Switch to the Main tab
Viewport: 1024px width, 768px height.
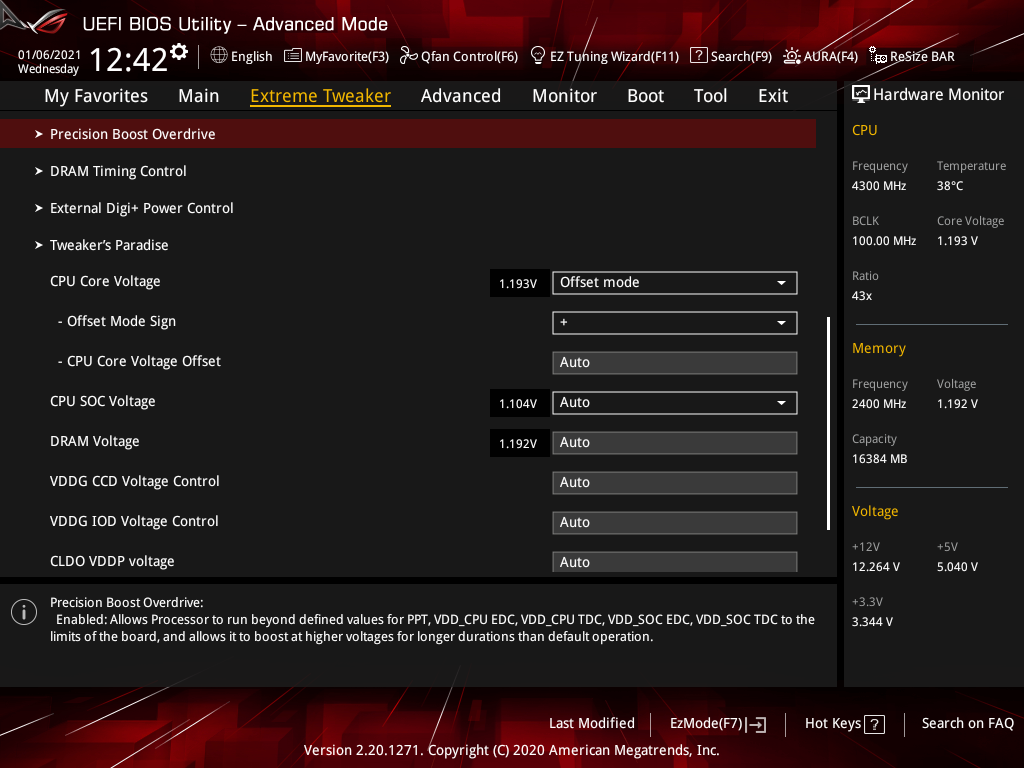[199, 96]
